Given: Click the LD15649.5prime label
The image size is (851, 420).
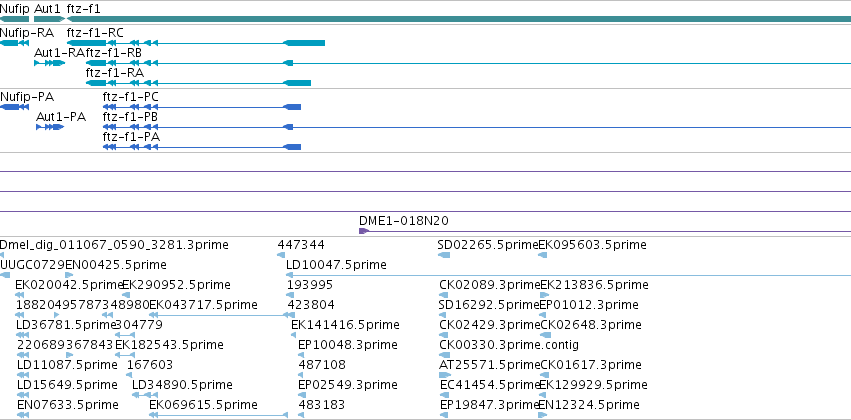Looking at the screenshot, I should tap(67, 385).
